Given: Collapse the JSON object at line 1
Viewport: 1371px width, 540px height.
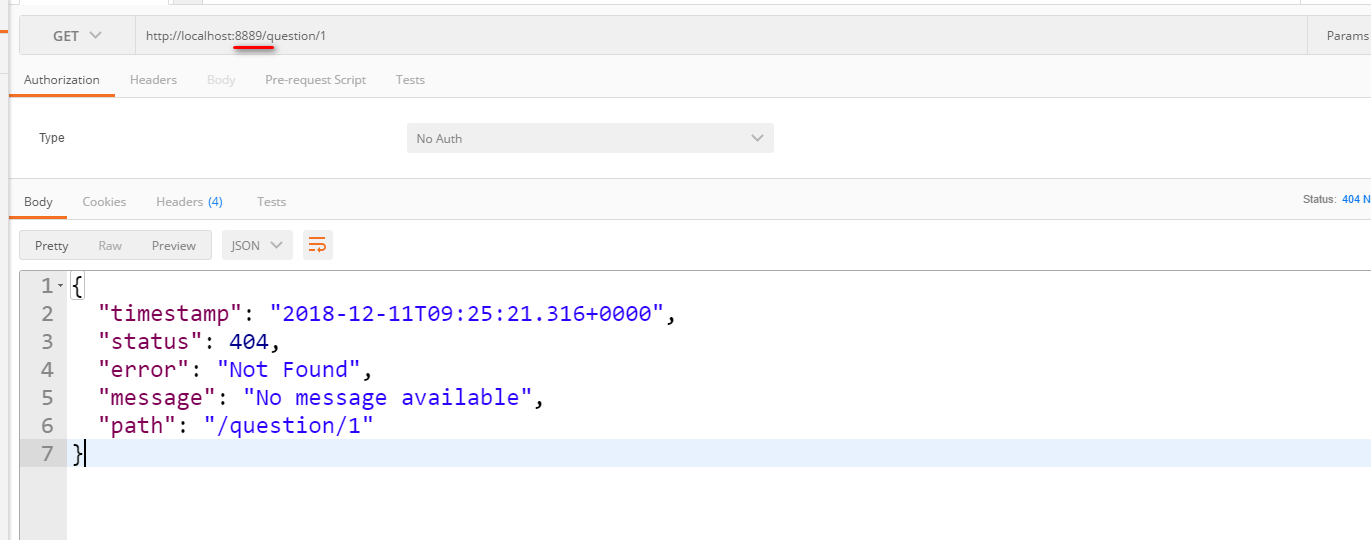Looking at the screenshot, I should [61, 287].
